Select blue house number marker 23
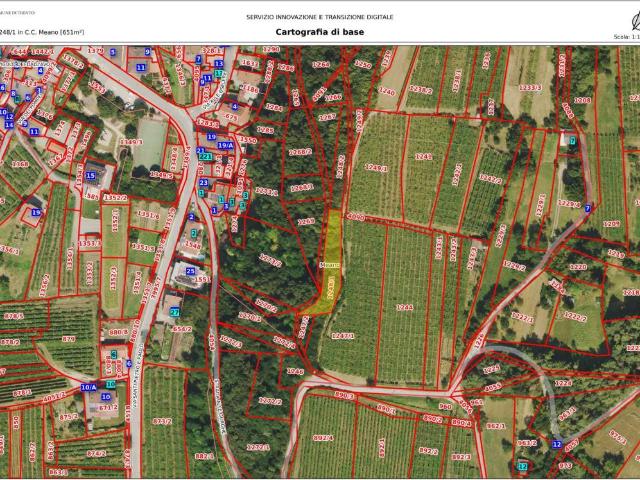The image size is (640, 480). pos(203,182)
